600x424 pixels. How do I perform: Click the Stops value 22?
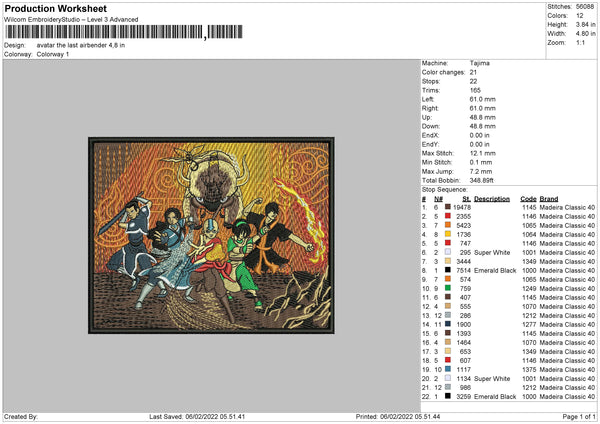(x=473, y=81)
